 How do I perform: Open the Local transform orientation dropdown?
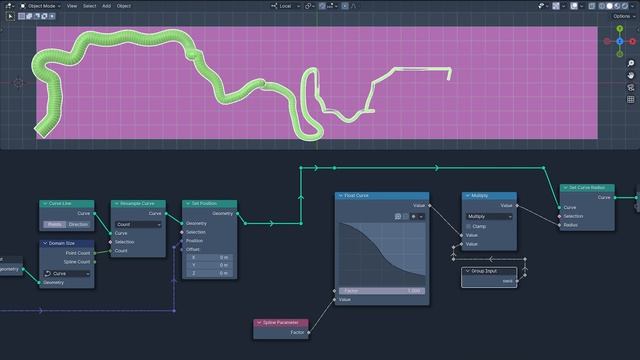point(285,6)
